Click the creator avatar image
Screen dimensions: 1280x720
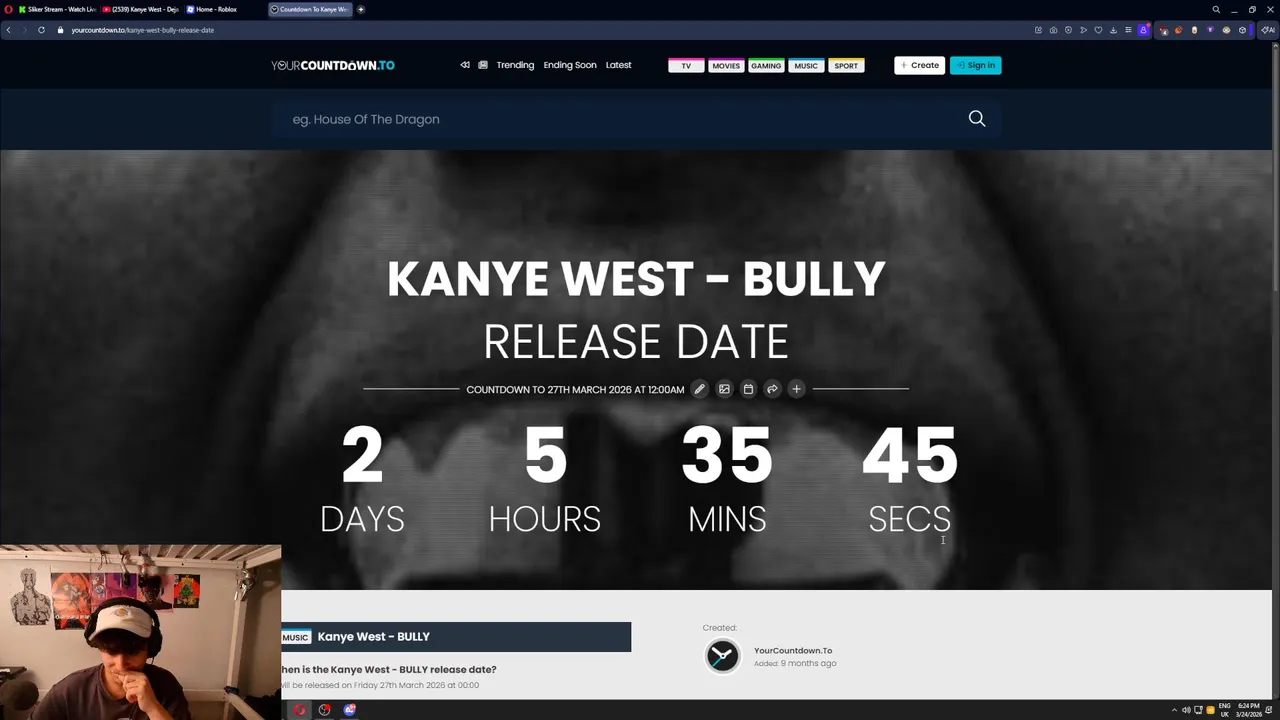pyautogui.click(x=722, y=656)
